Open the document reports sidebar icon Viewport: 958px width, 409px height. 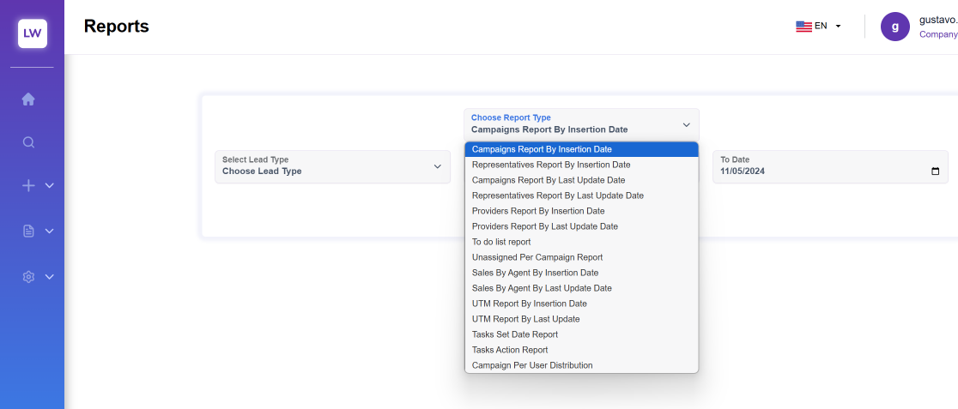[x=28, y=231]
